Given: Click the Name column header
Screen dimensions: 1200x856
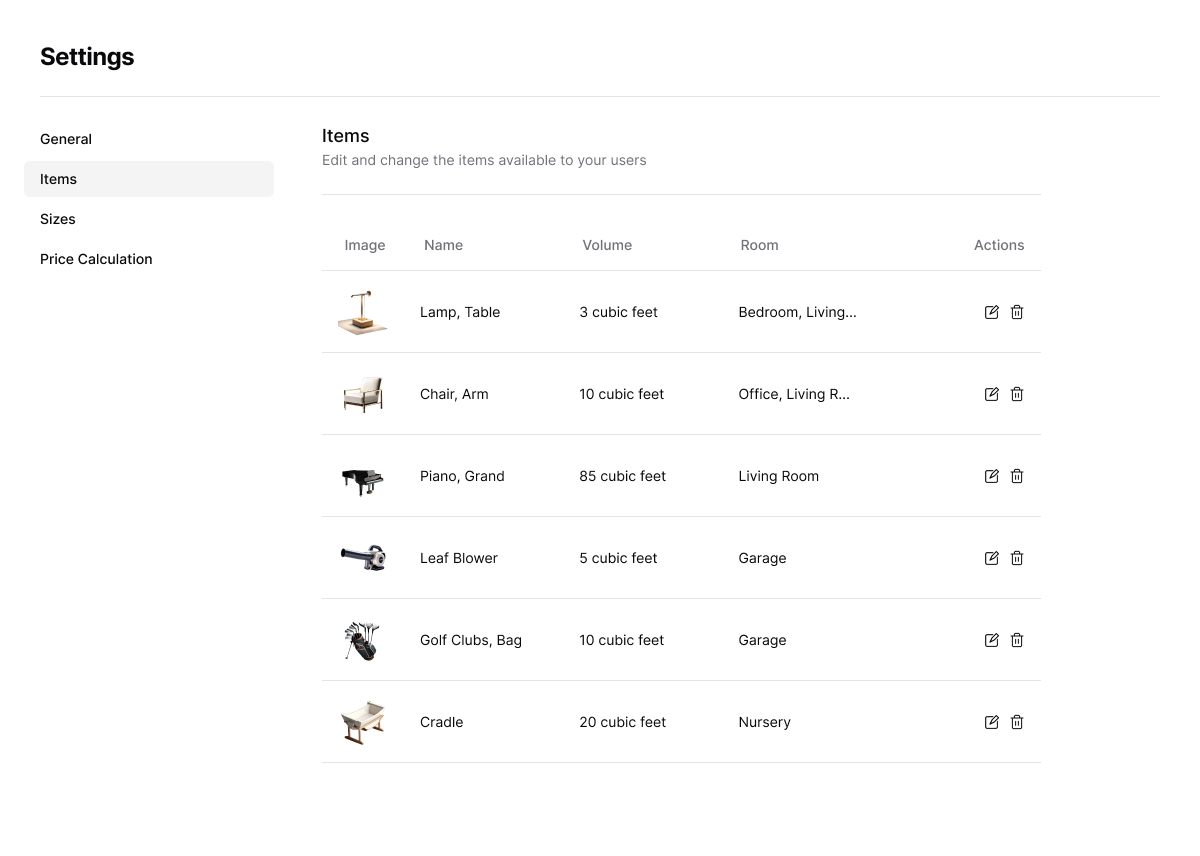Looking at the screenshot, I should [443, 245].
